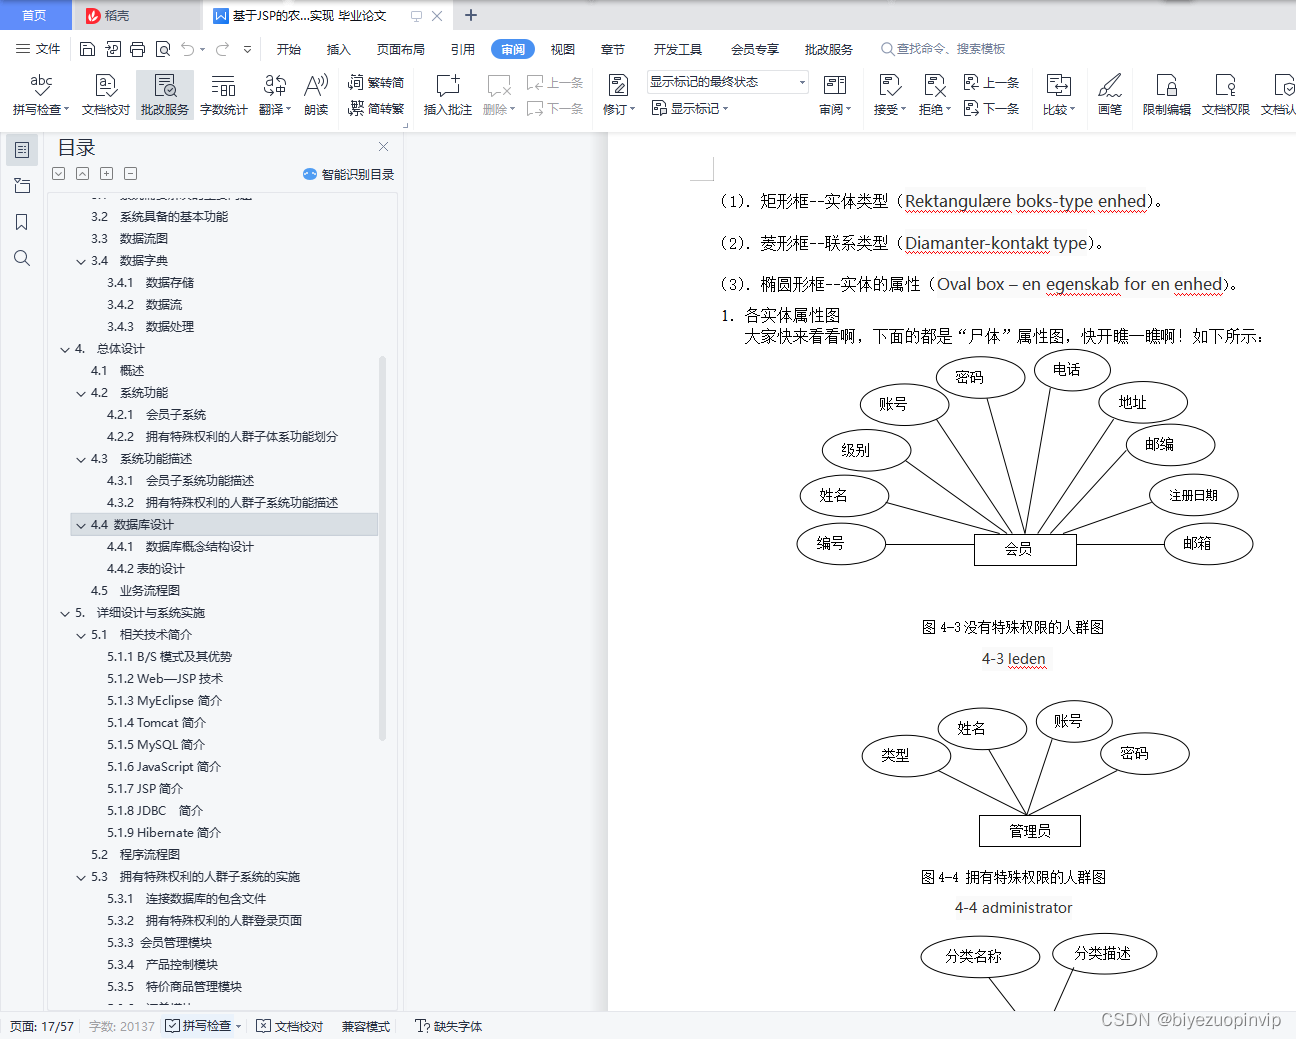
Task: Collapse section 4.3 系统功能描述
Action: pyautogui.click(x=81, y=459)
